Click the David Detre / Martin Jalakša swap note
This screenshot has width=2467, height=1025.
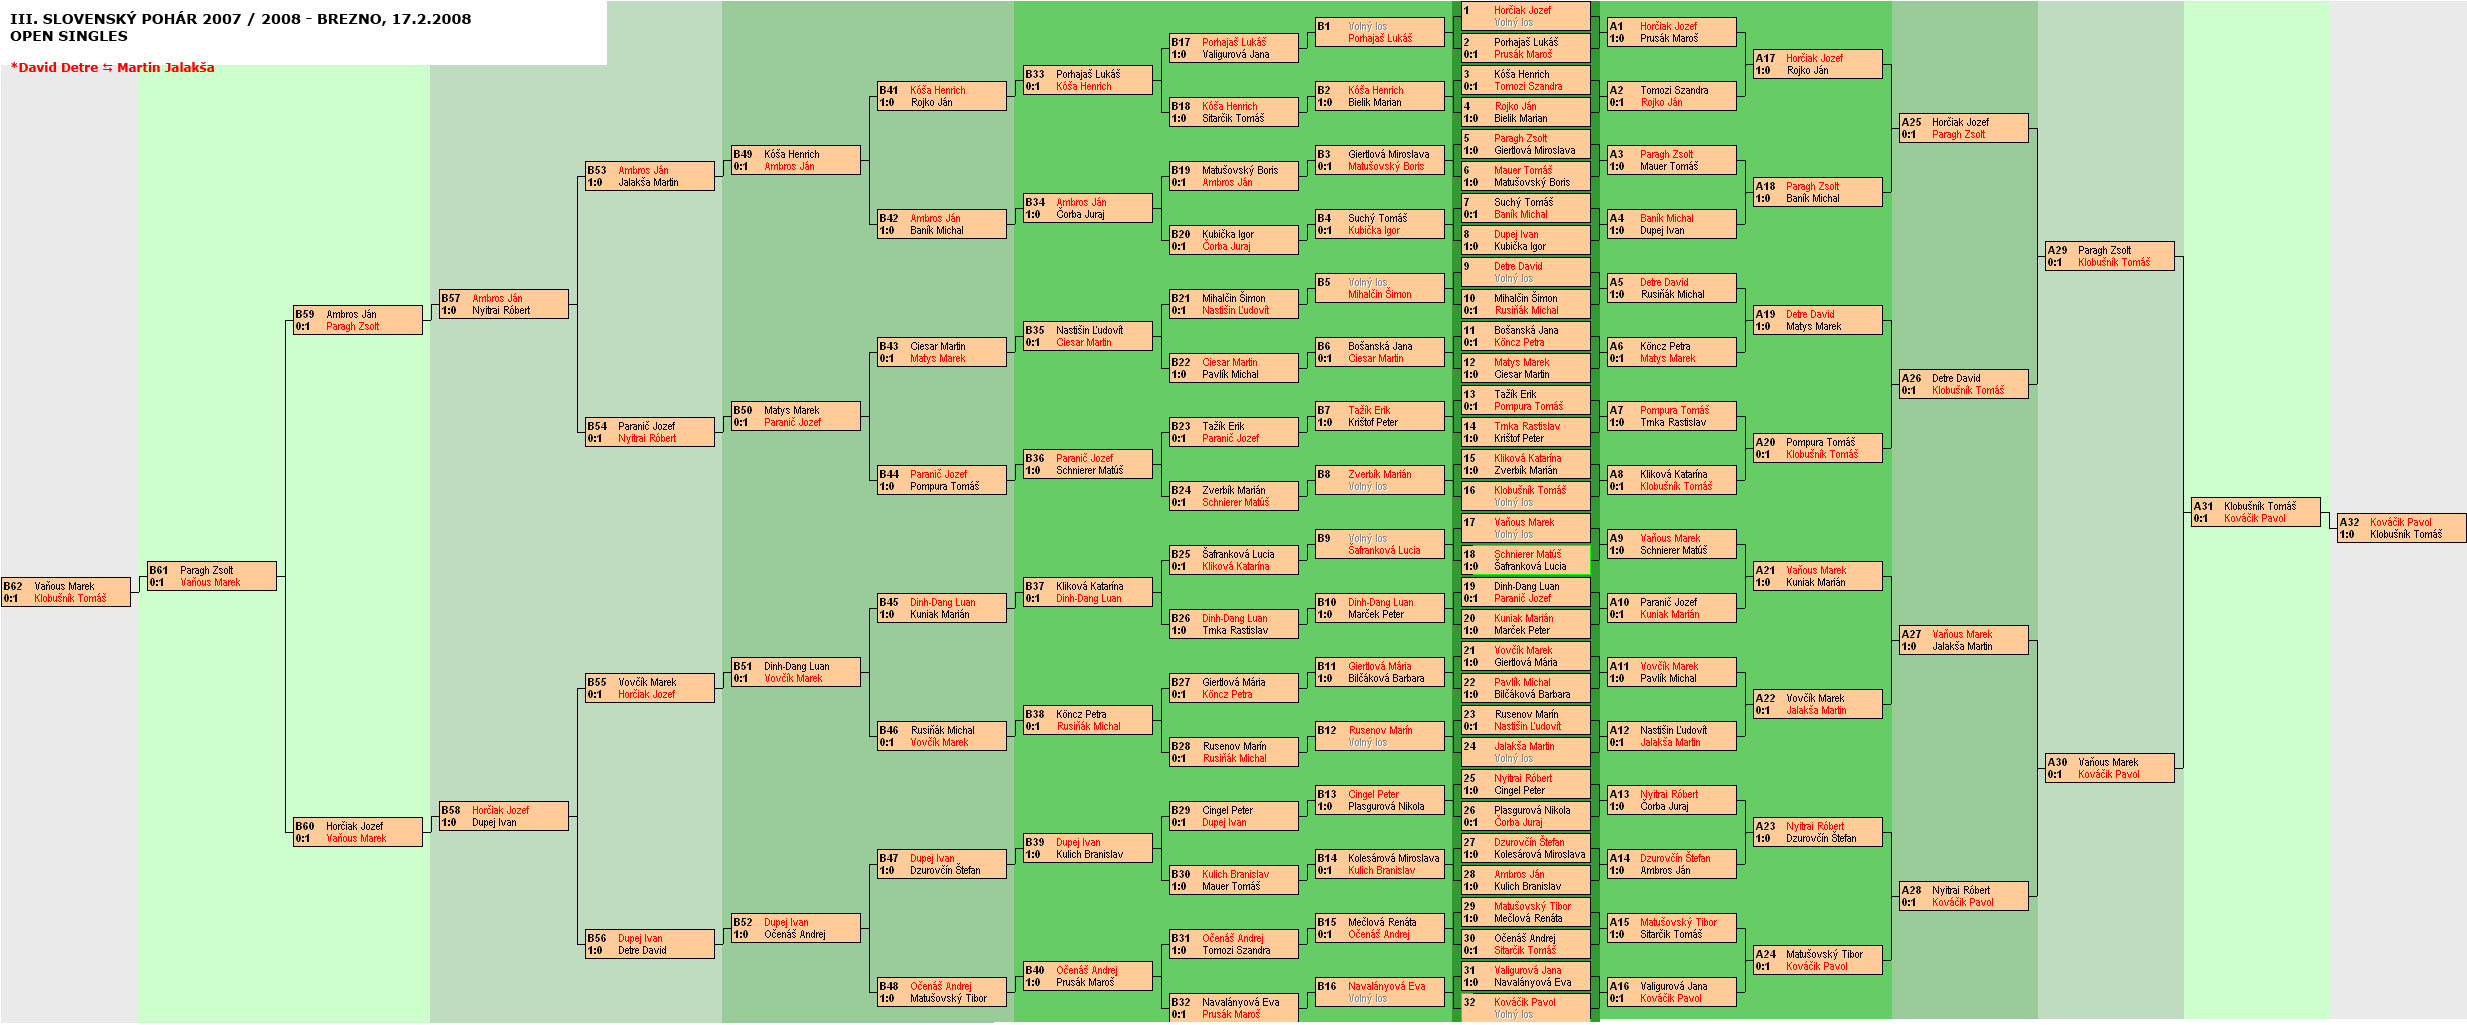(112, 68)
